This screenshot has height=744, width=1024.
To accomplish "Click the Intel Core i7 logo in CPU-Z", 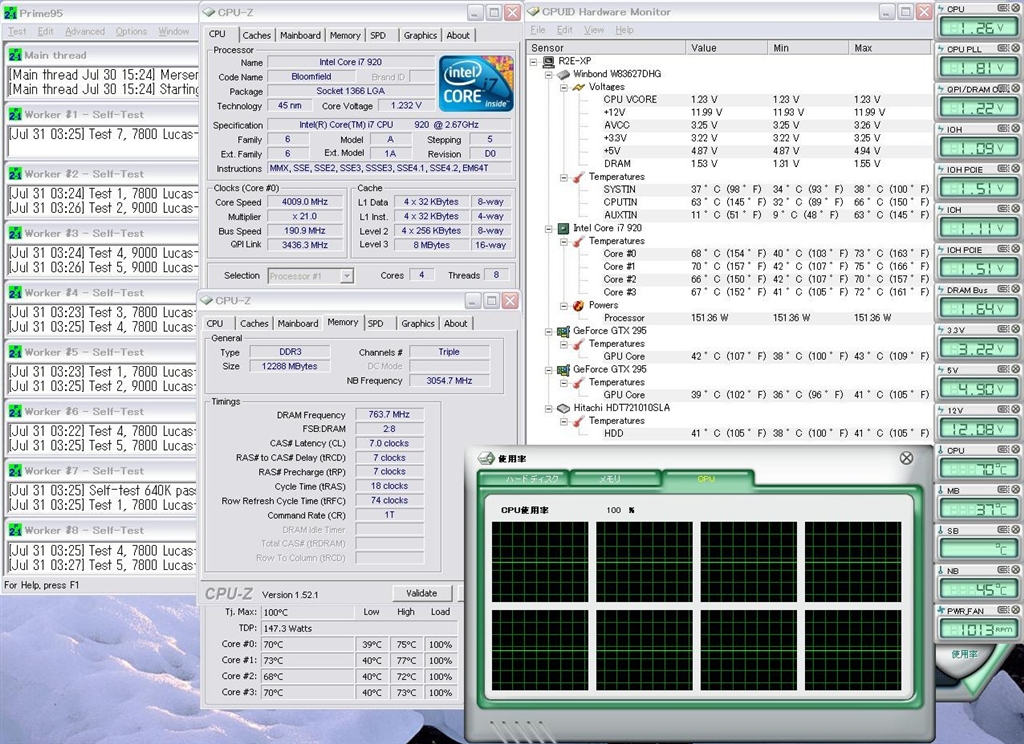I will coord(476,84).
